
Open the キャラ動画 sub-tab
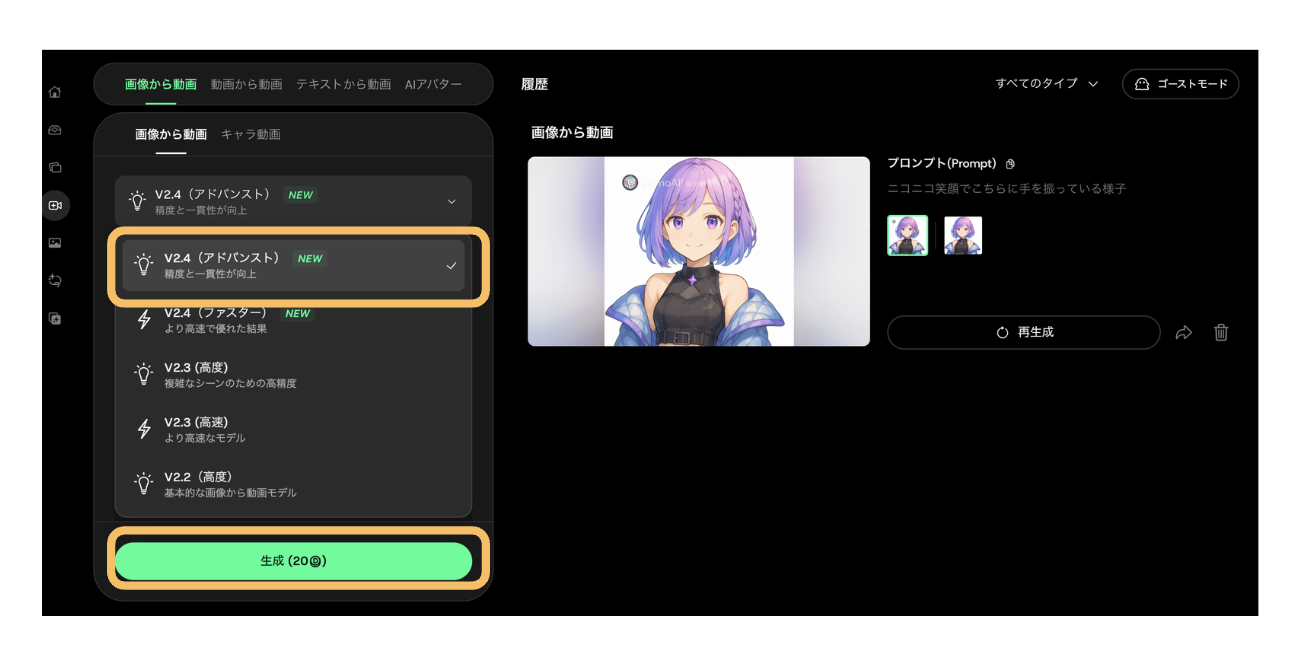pos(251,134)
